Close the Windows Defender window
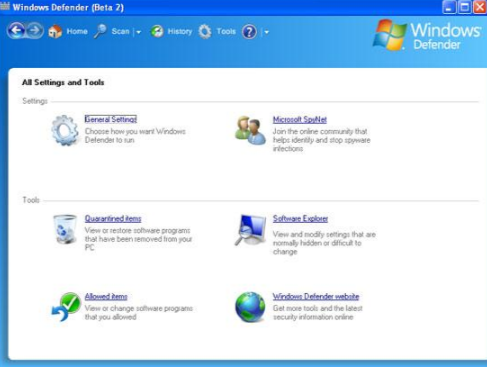Viewport: 487px width, 367px height. pyautogui.click(x=480, y=7)
